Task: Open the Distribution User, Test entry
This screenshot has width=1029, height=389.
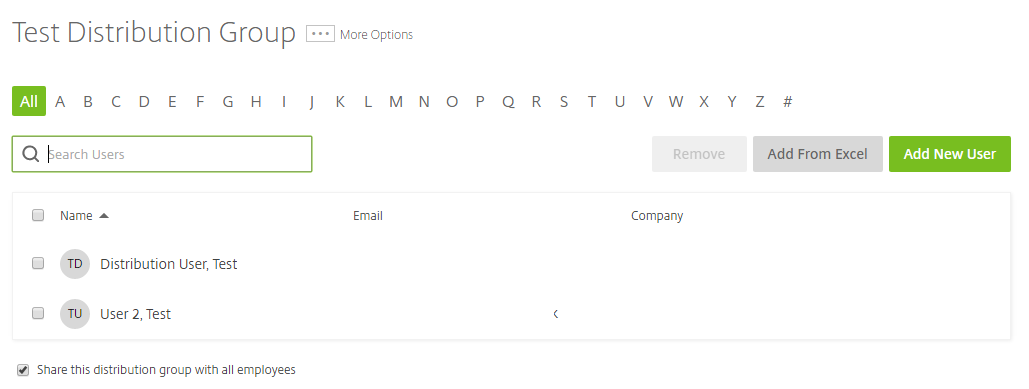Action: (x=169, y=264)
